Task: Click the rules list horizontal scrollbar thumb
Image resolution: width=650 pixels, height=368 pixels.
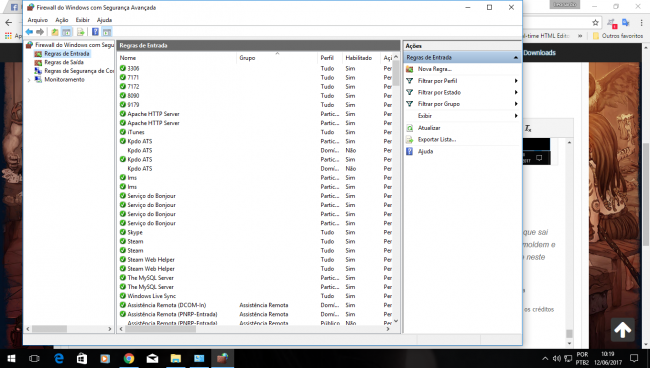Action: (x=160, y=329)
